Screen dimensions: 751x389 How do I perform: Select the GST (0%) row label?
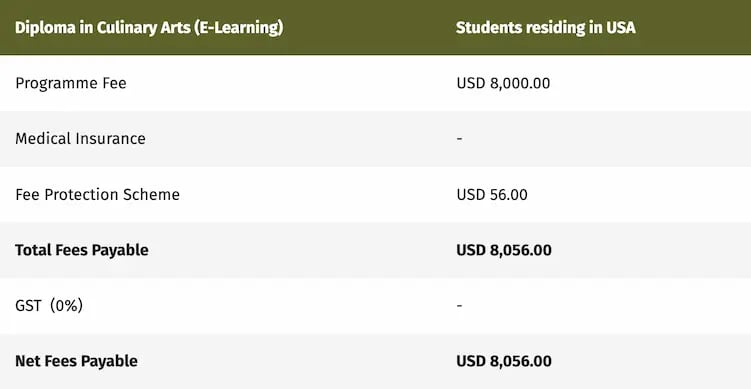click(49, 306)
